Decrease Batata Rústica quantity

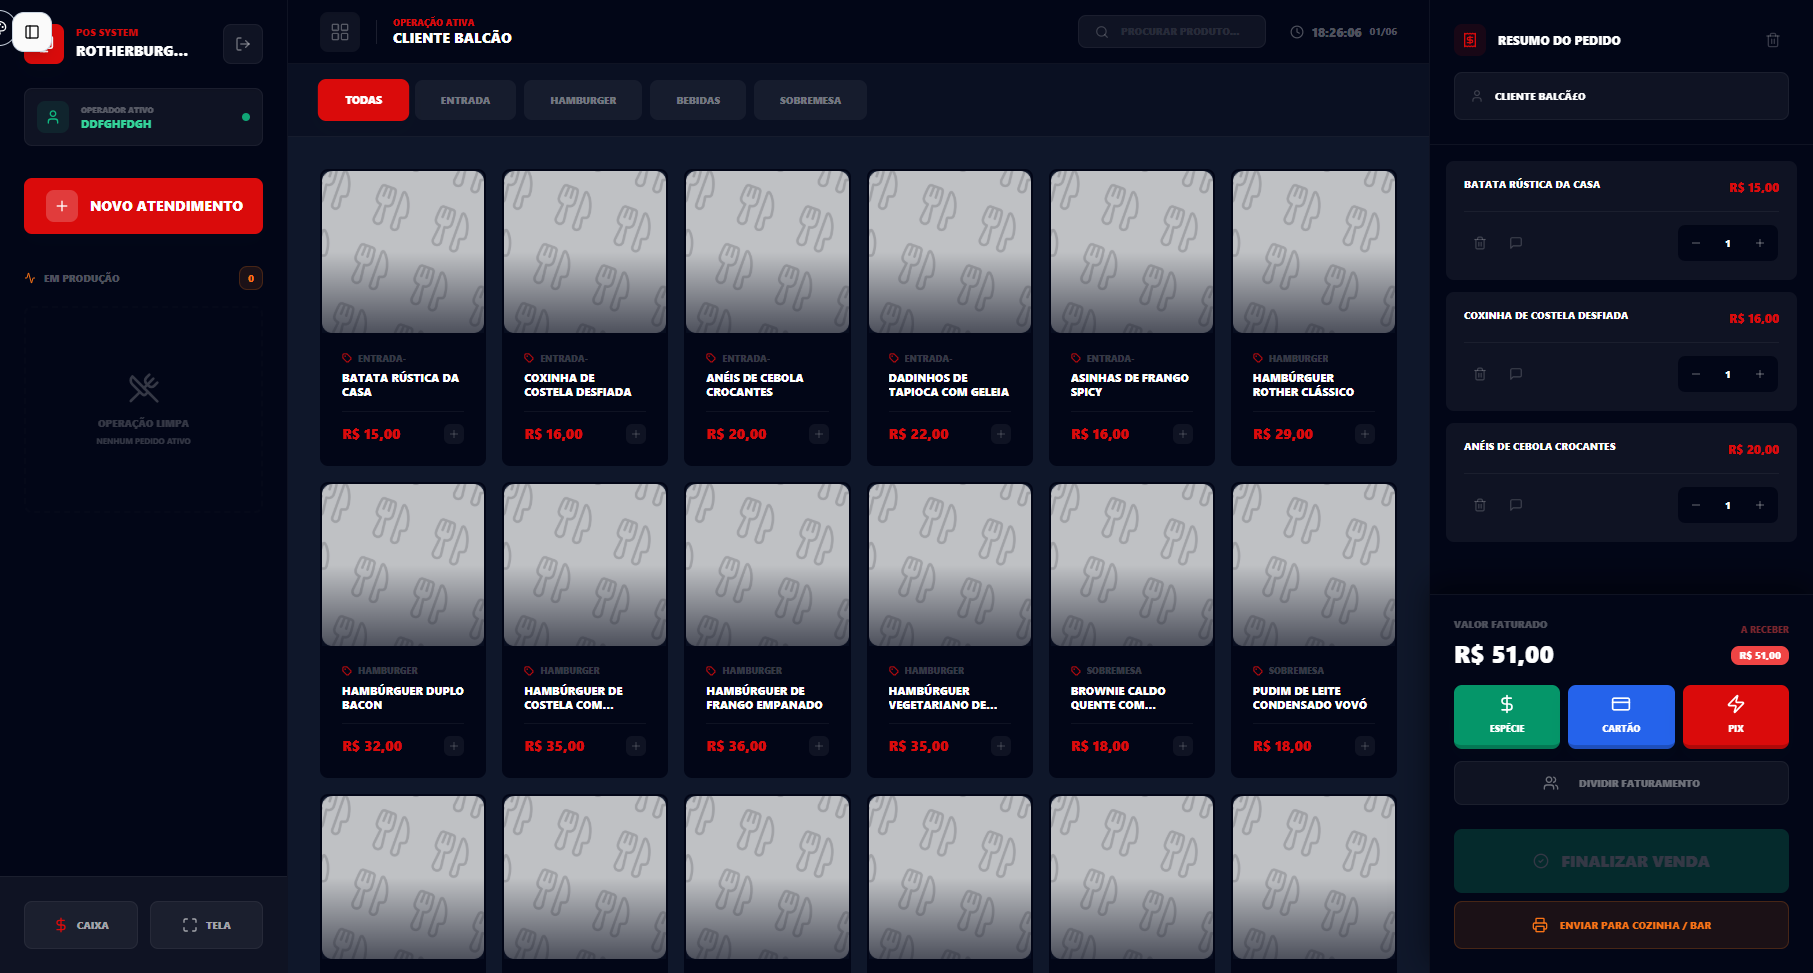click(1696, 243)
